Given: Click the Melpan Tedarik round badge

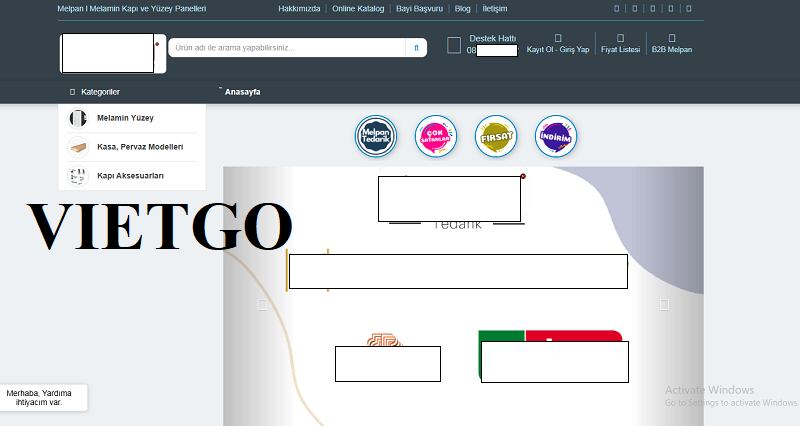Looking at the screenshot, I should pos(377,137).
